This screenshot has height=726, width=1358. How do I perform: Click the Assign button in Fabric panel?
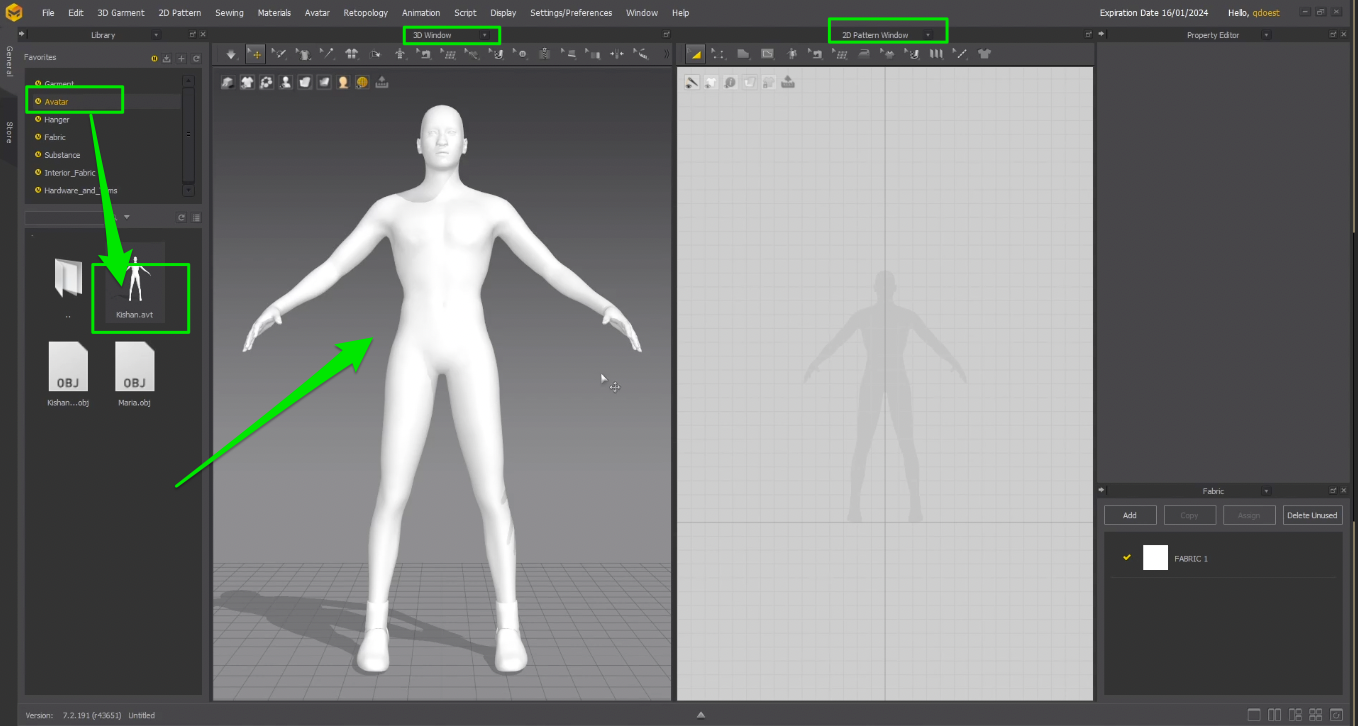coord(1249,515)
